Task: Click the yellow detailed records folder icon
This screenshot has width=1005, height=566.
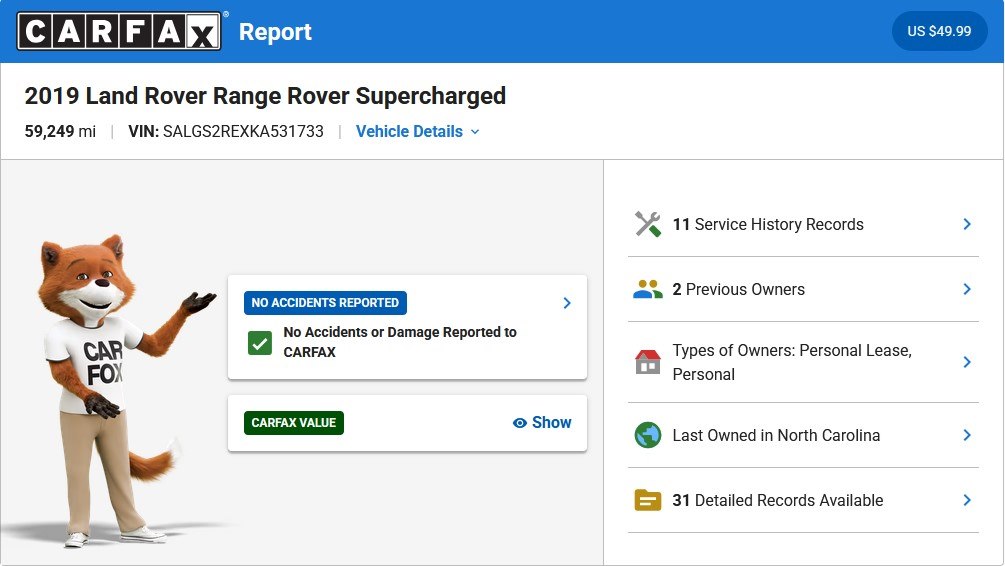Action: point(647,501)
